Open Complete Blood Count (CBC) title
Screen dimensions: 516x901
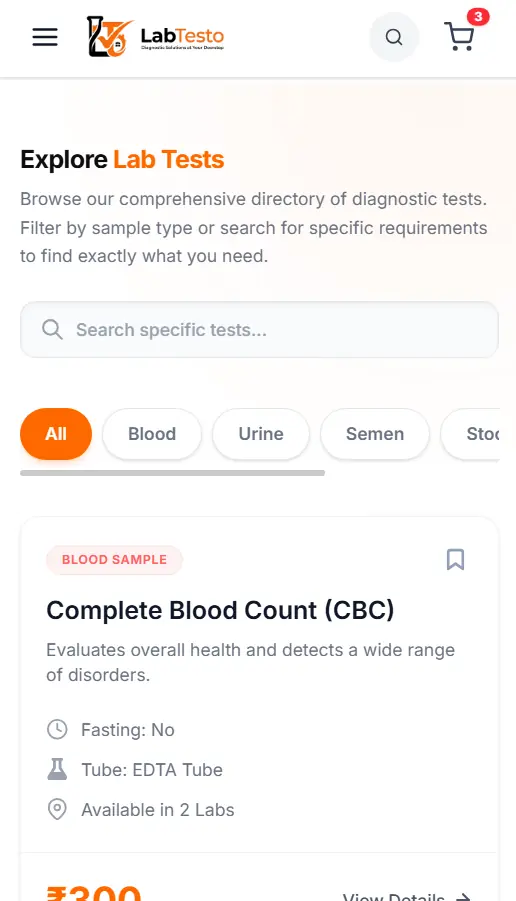click(x=220, y=610)
